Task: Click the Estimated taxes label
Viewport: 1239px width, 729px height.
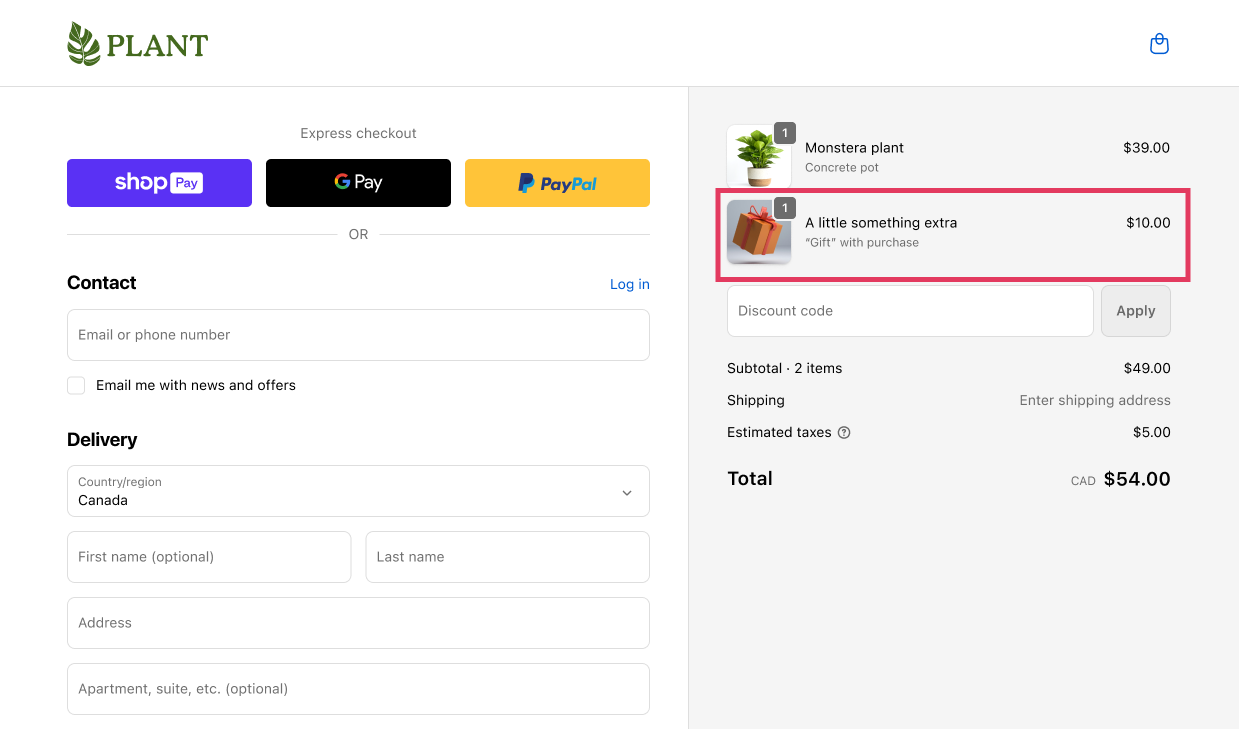Action: (x=779, y=433)
